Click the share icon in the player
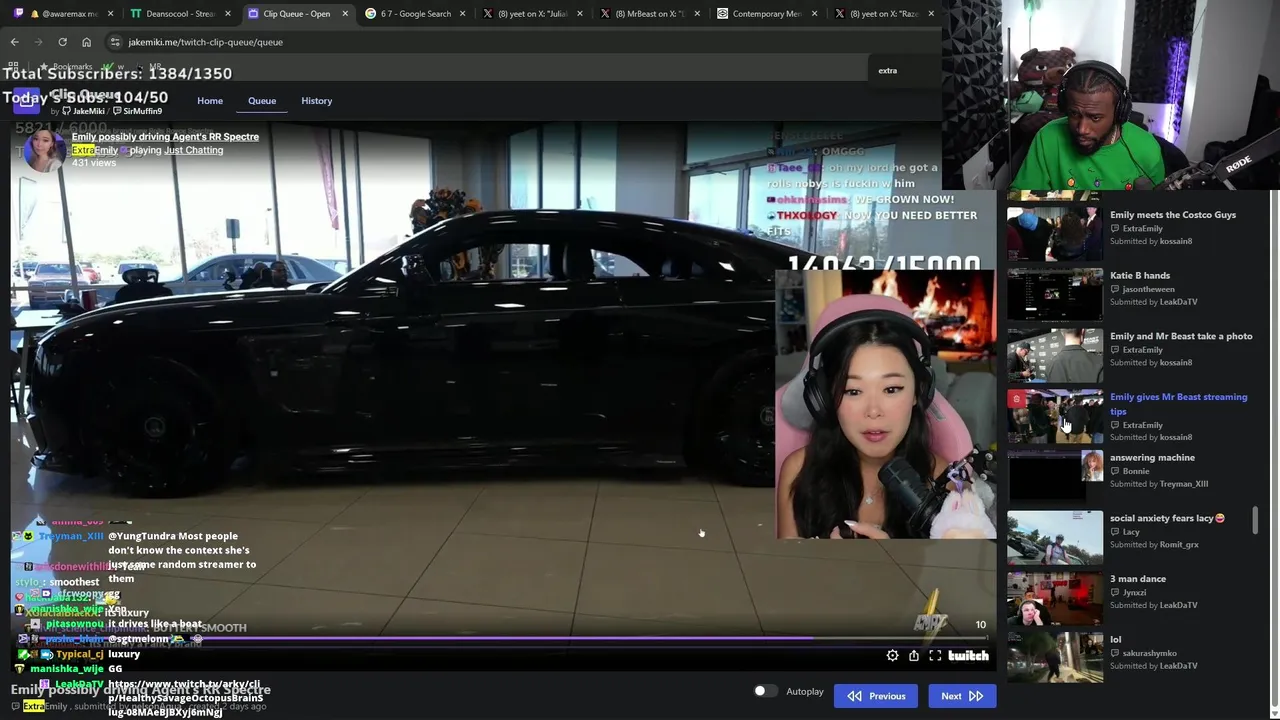Image resolution: width=1280 pixels, height=720 pixels. click(x=914, y=656)
